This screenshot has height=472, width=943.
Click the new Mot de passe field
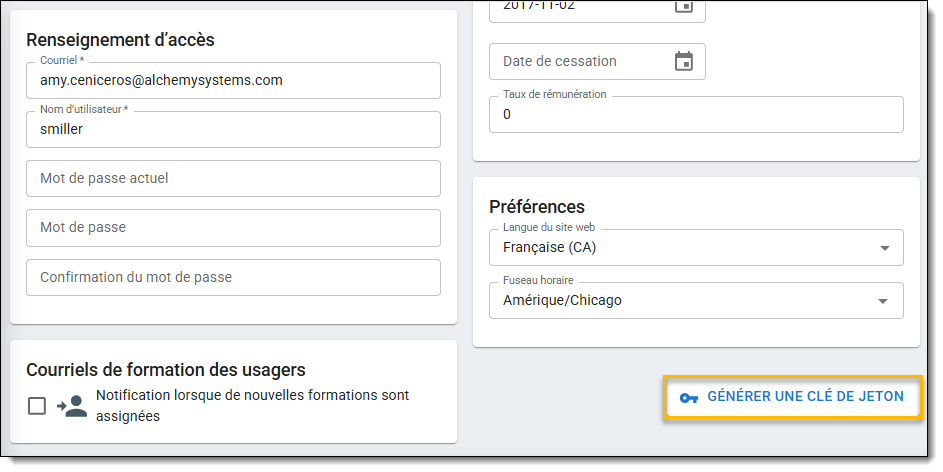(233, 228)
